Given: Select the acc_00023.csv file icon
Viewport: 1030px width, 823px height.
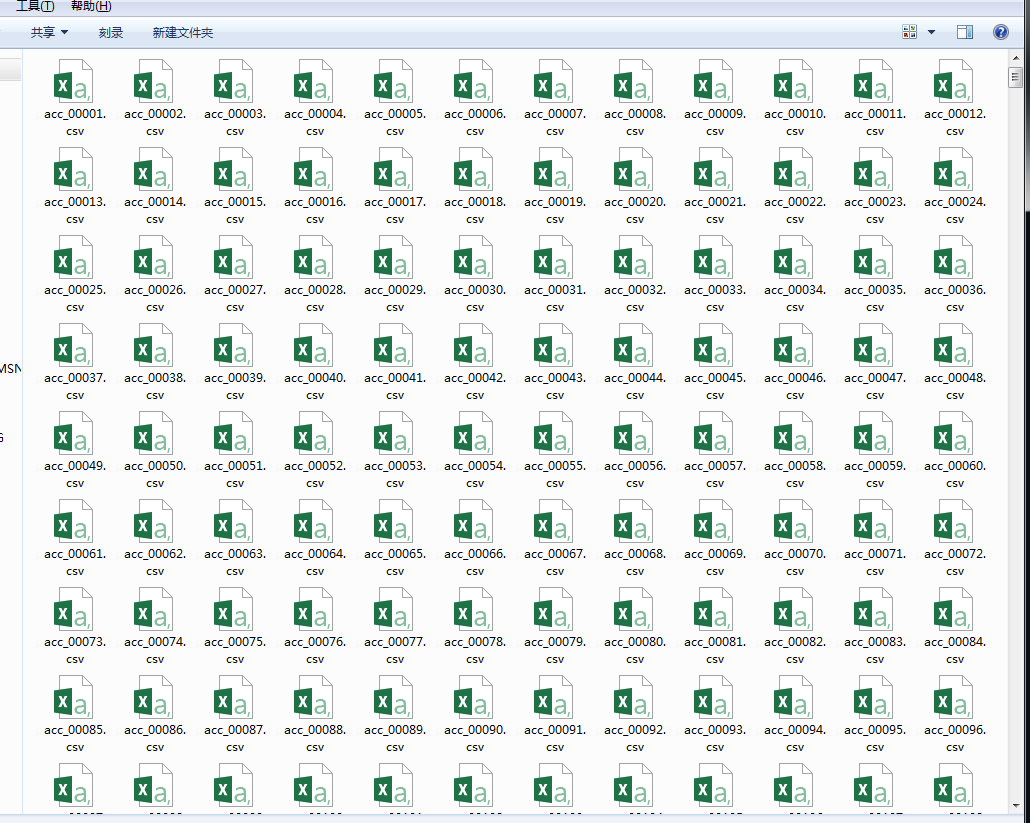Looking at the screenshot, I should click(x=874, y=169).
